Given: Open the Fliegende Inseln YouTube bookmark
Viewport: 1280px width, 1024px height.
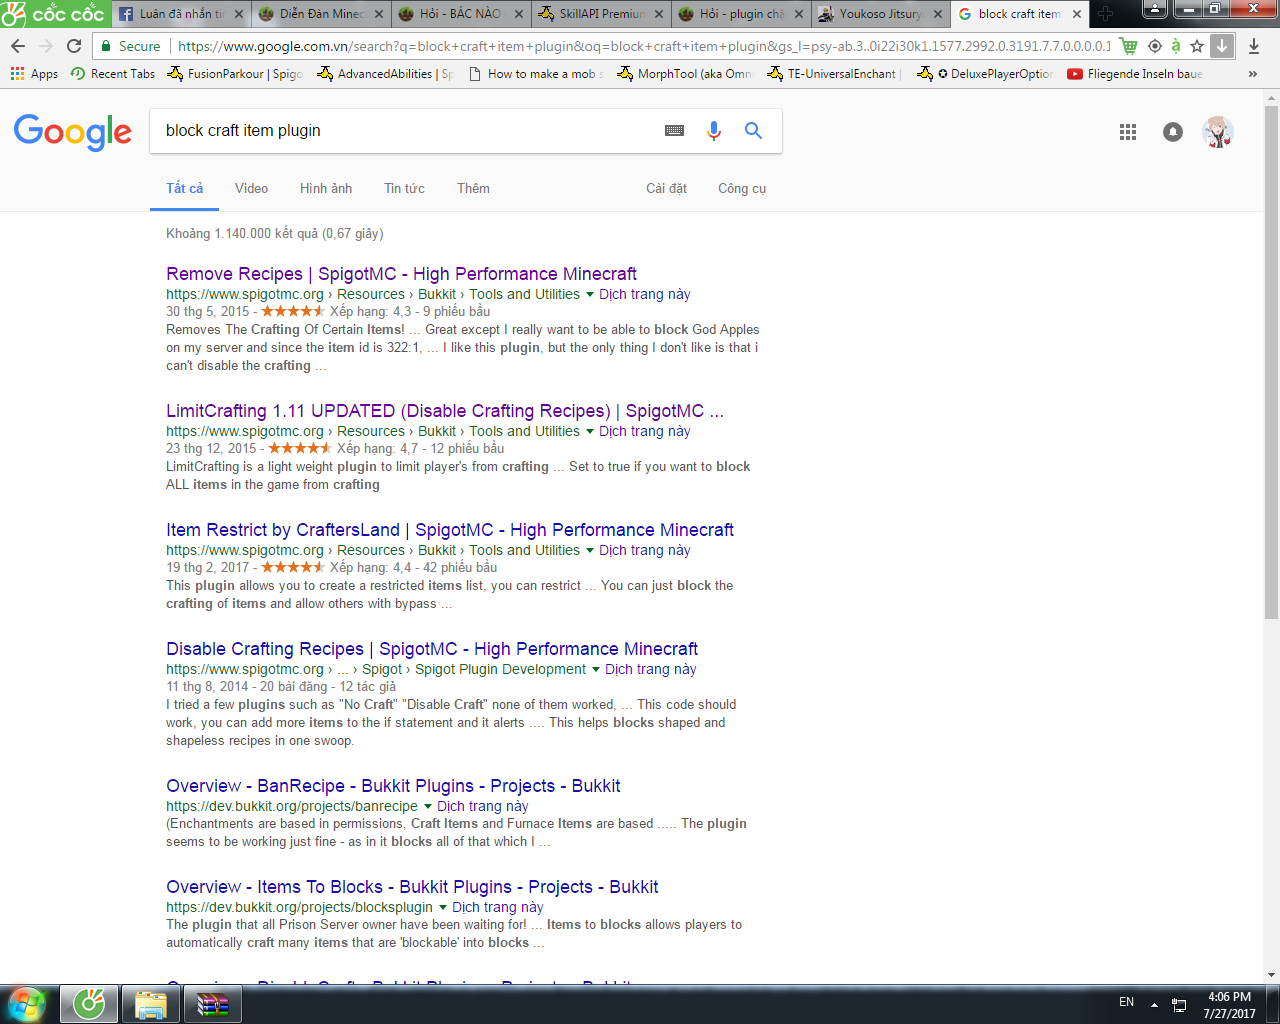Looking at the screenshot, I should point(1135,74).
